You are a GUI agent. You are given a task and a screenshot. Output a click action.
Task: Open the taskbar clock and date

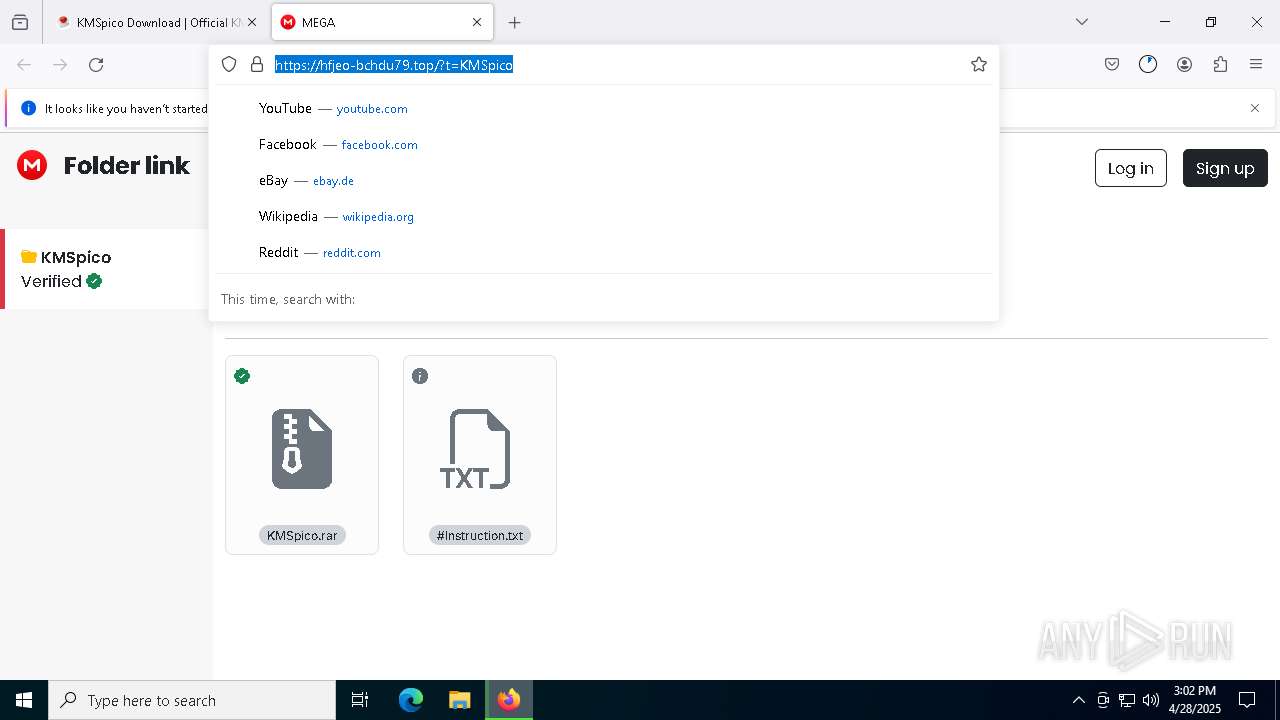pyautogui.click(x=1194, y=700)
